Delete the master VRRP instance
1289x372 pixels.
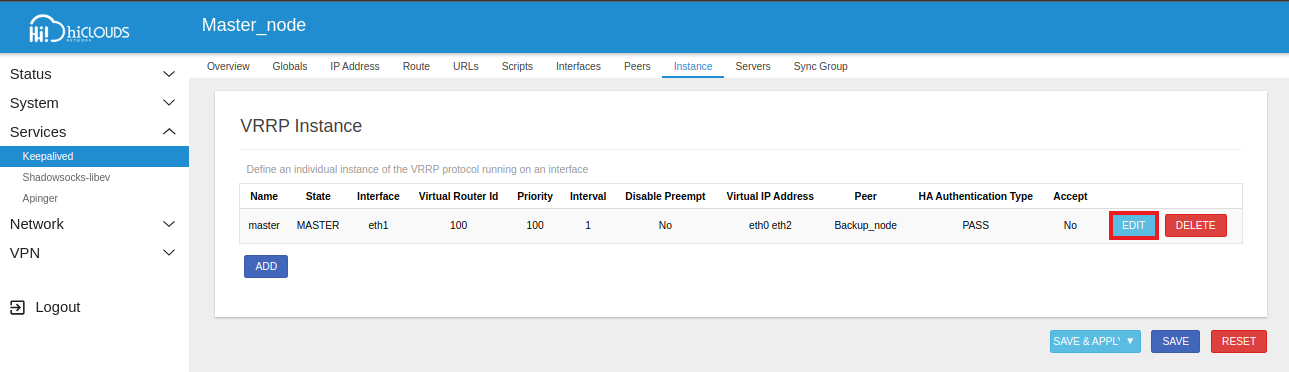click(1195, 225)
